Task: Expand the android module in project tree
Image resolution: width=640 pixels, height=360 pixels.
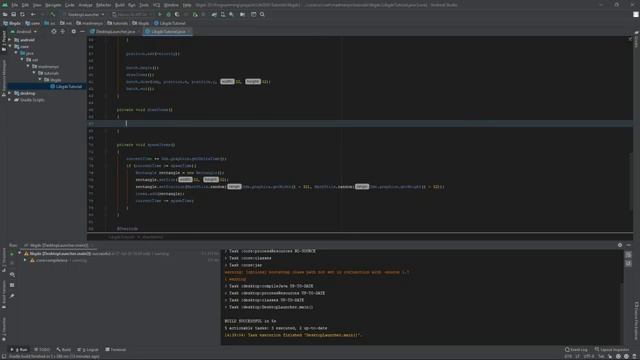Action: [x=10, y=40]
